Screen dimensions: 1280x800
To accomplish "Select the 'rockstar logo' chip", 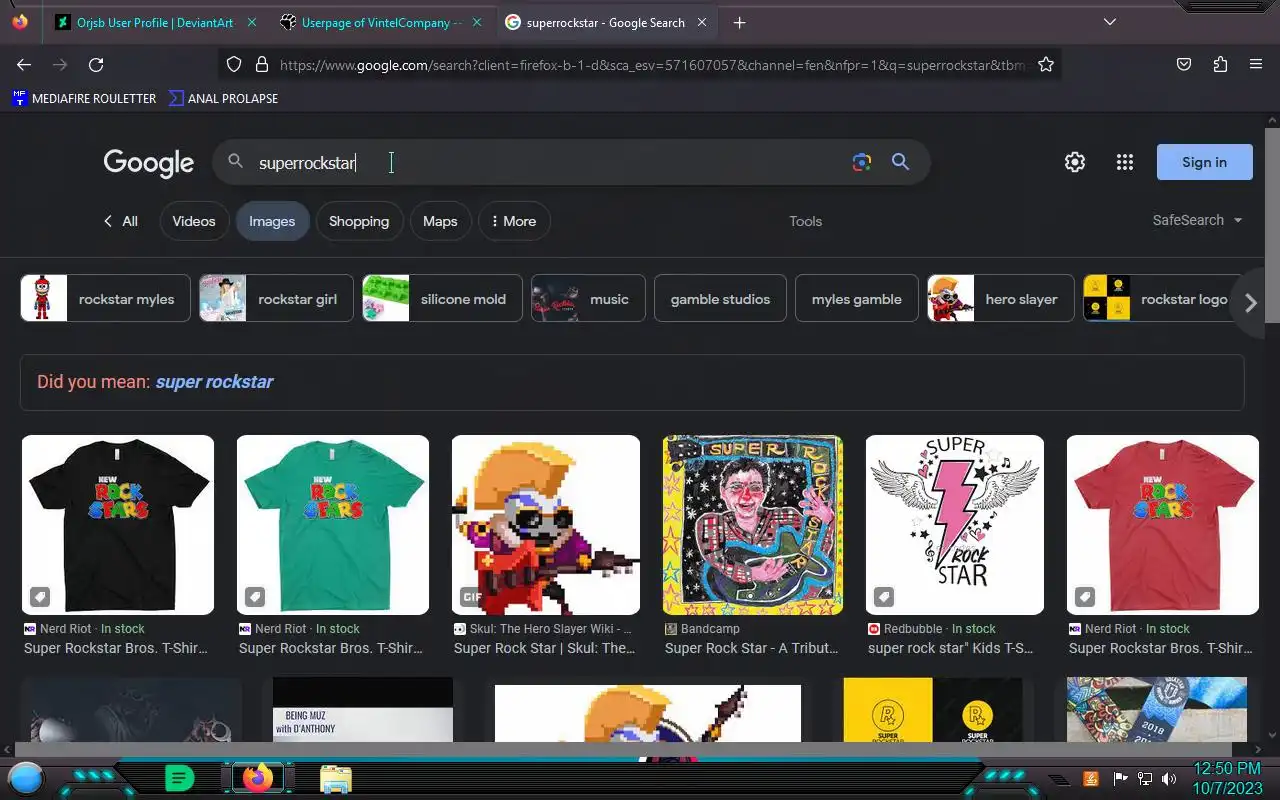I will coord(1161,298).
